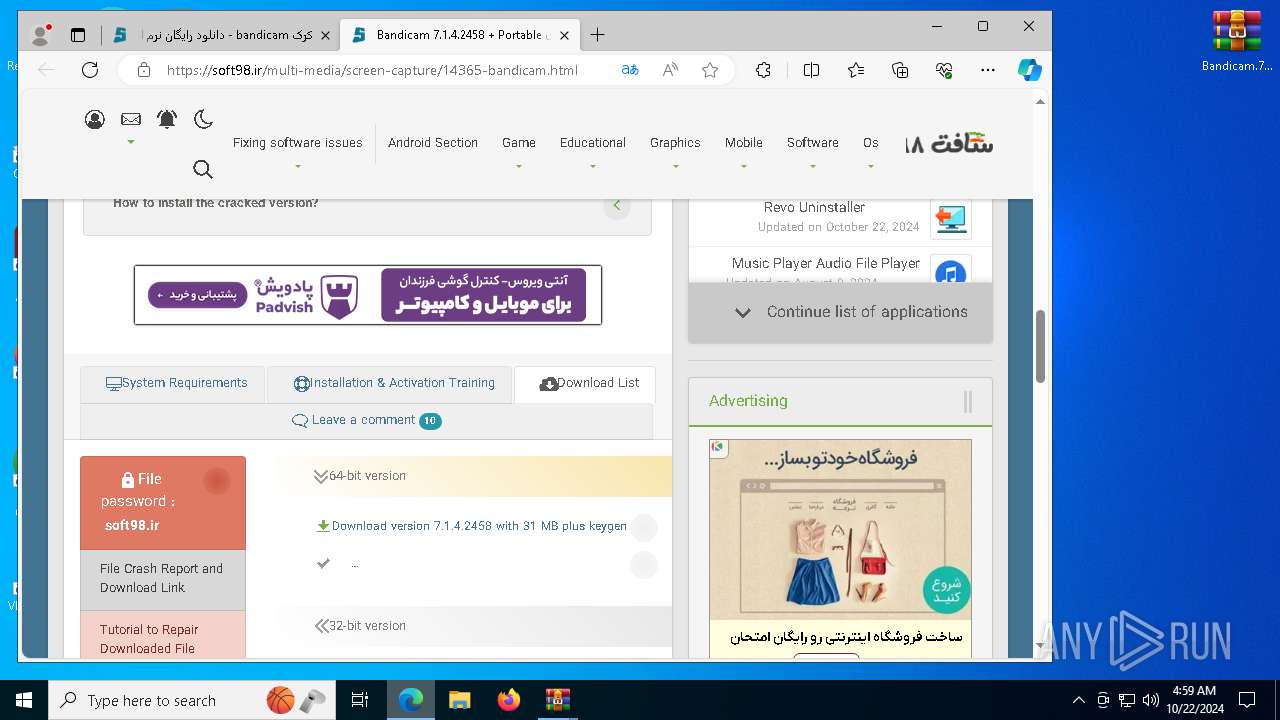Open File Explorer on taskbar

coord(460,700)
